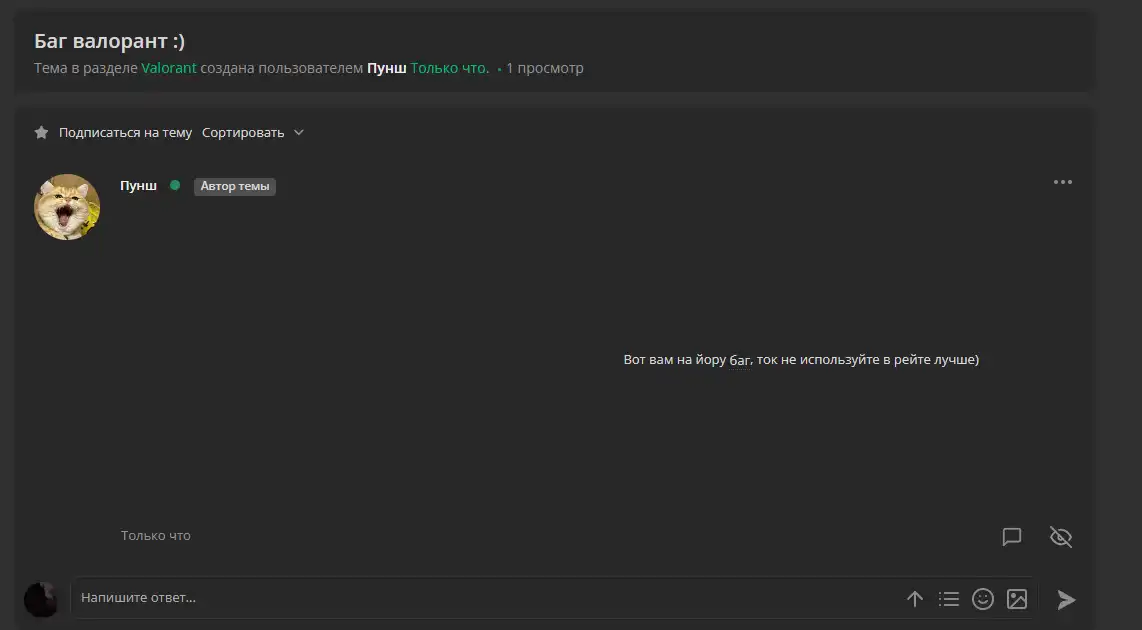Screen dimensions: 1142x630
Task: Expand the Сортировать dropdown
Action: (253, 133)
